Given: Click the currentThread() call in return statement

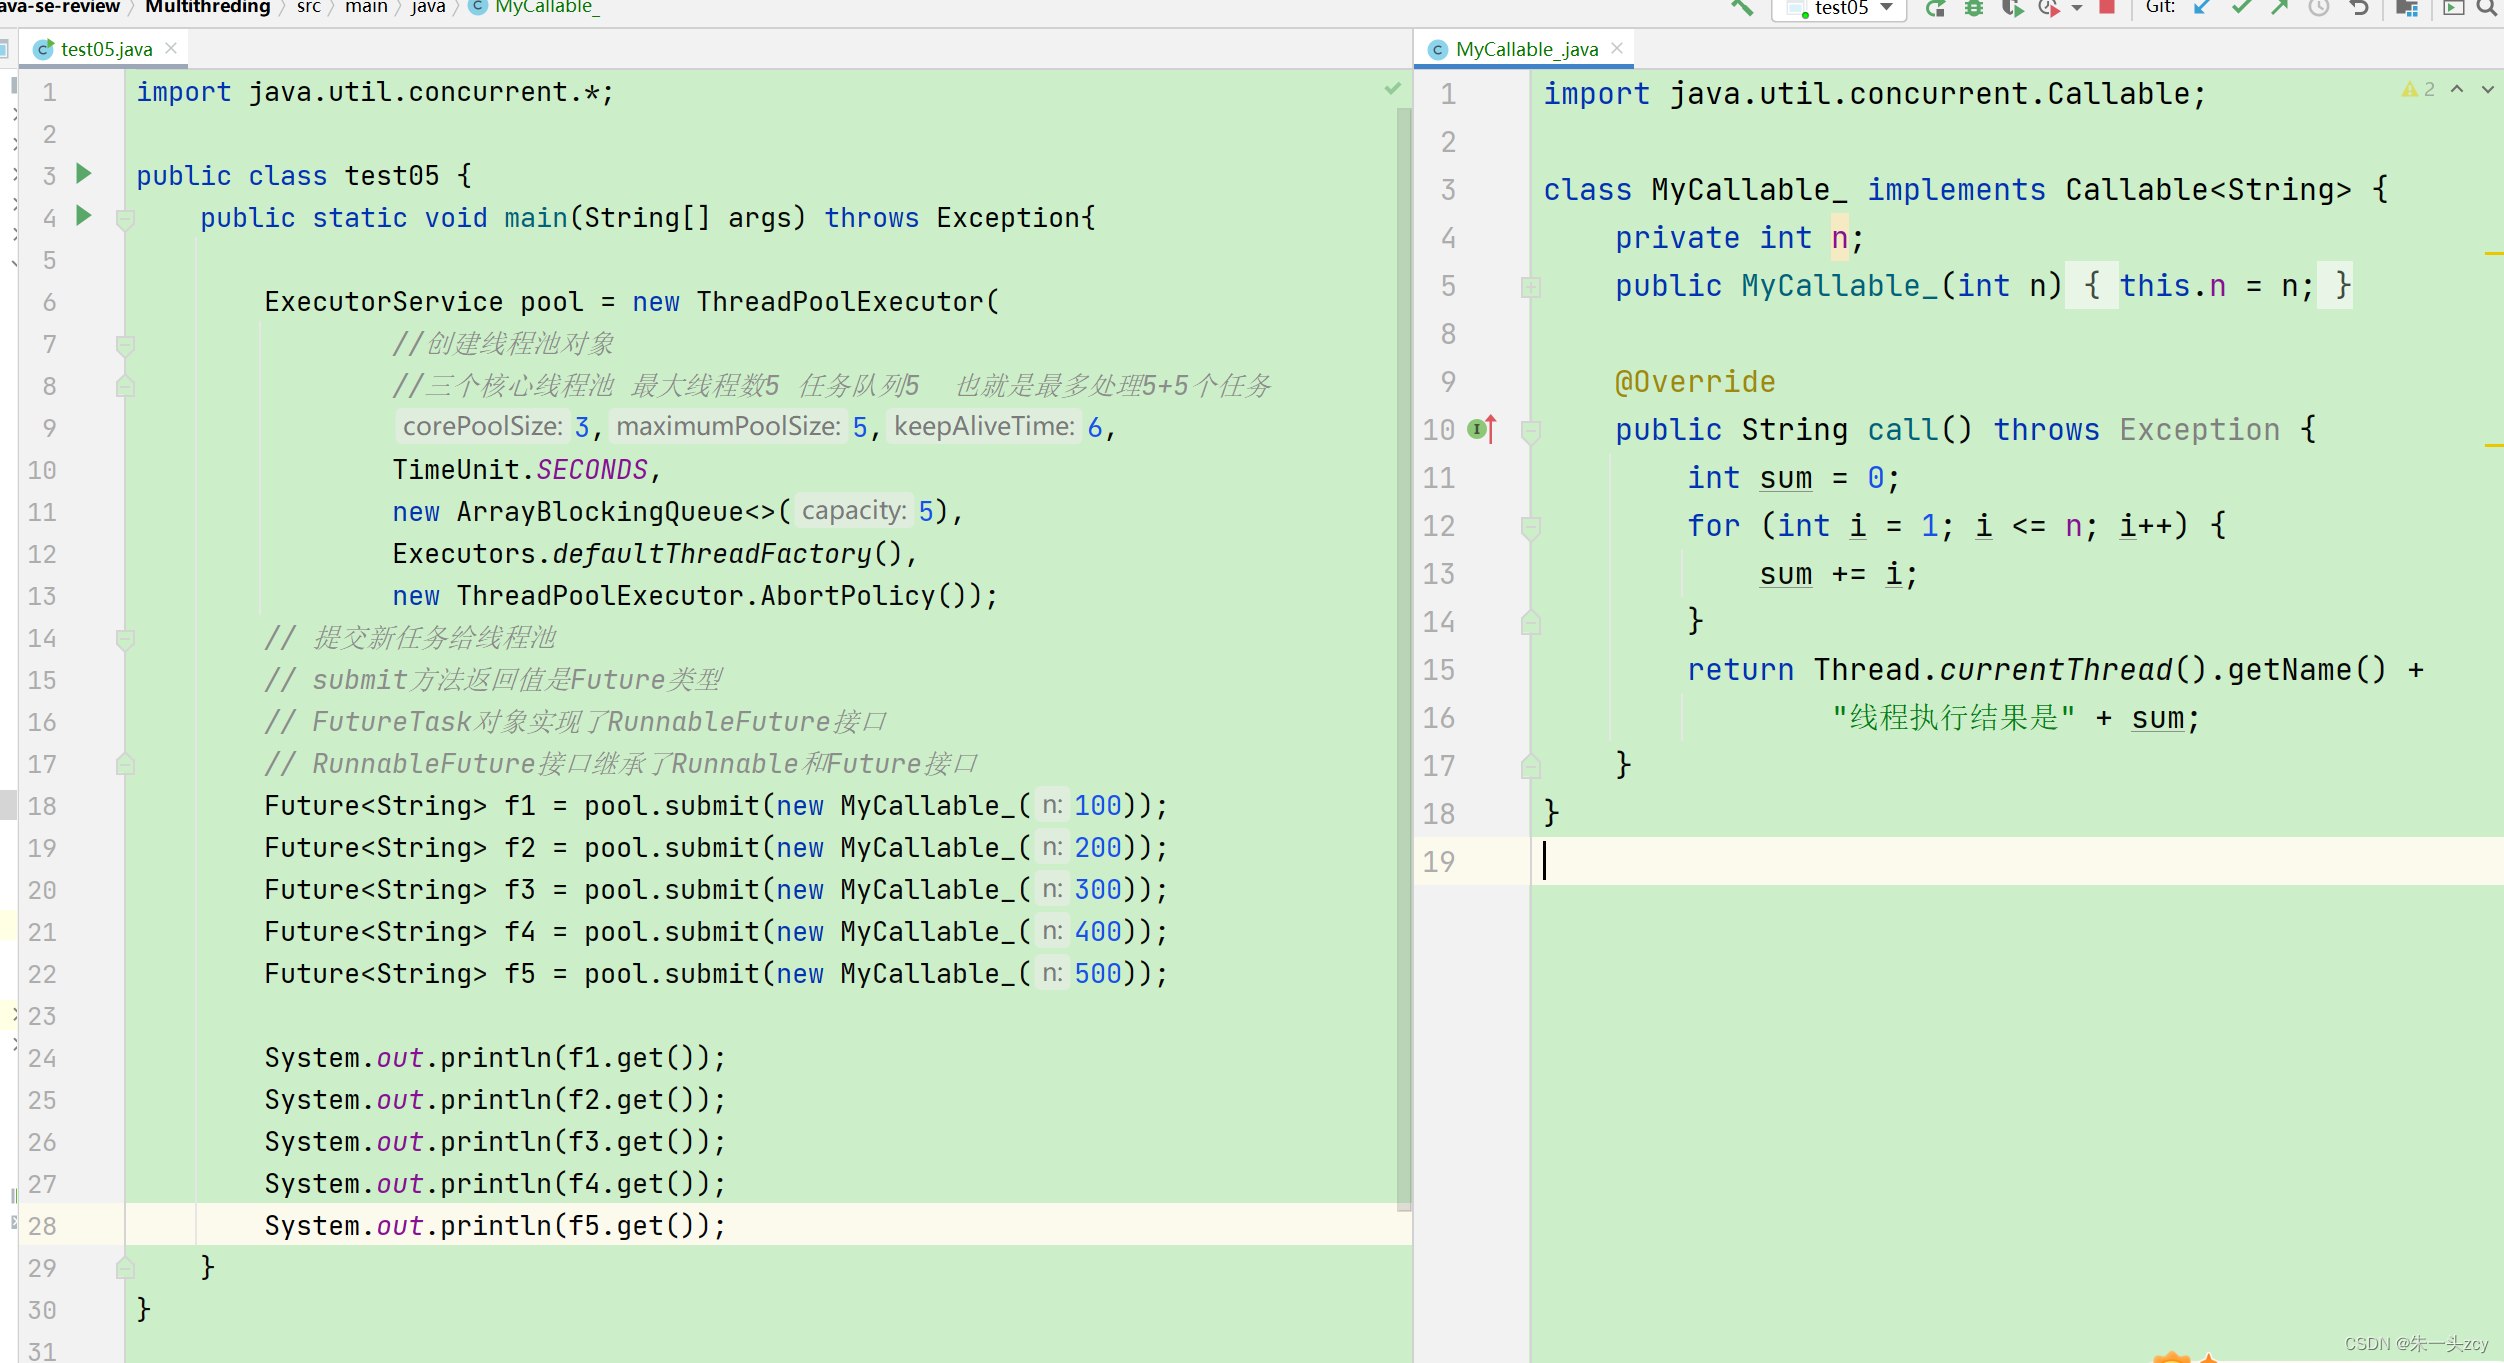Looking at the screenshot, I should [2072, 669].
